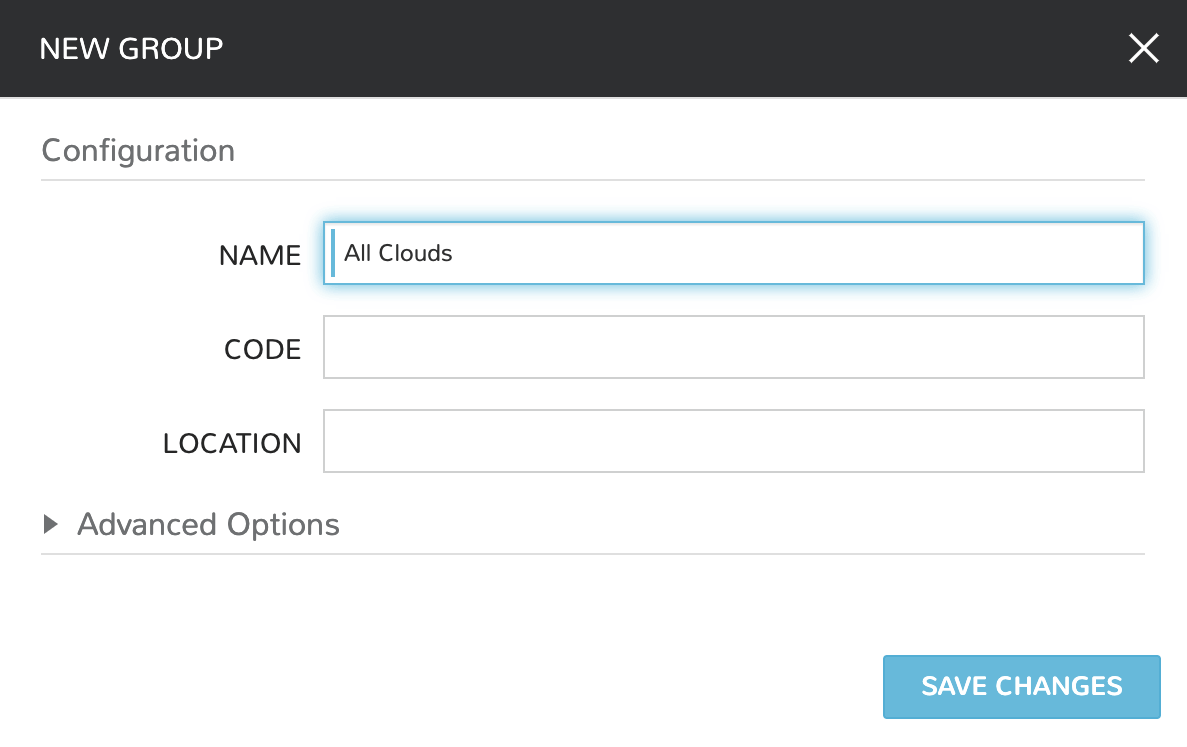This screenshot has width=1187, height=747.
Task: Click the Configuration section heading
Action: pyautogui.click(x=138, y=151)
